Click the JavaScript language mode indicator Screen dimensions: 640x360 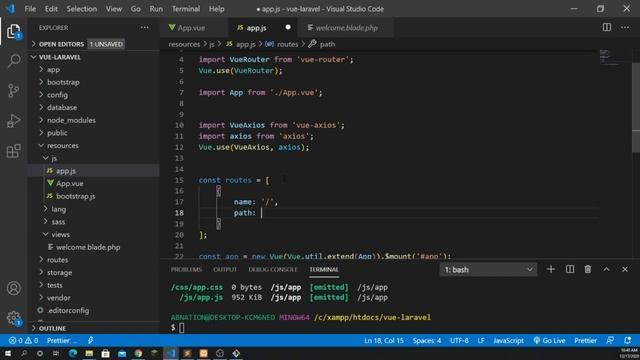tap(508, 340)
